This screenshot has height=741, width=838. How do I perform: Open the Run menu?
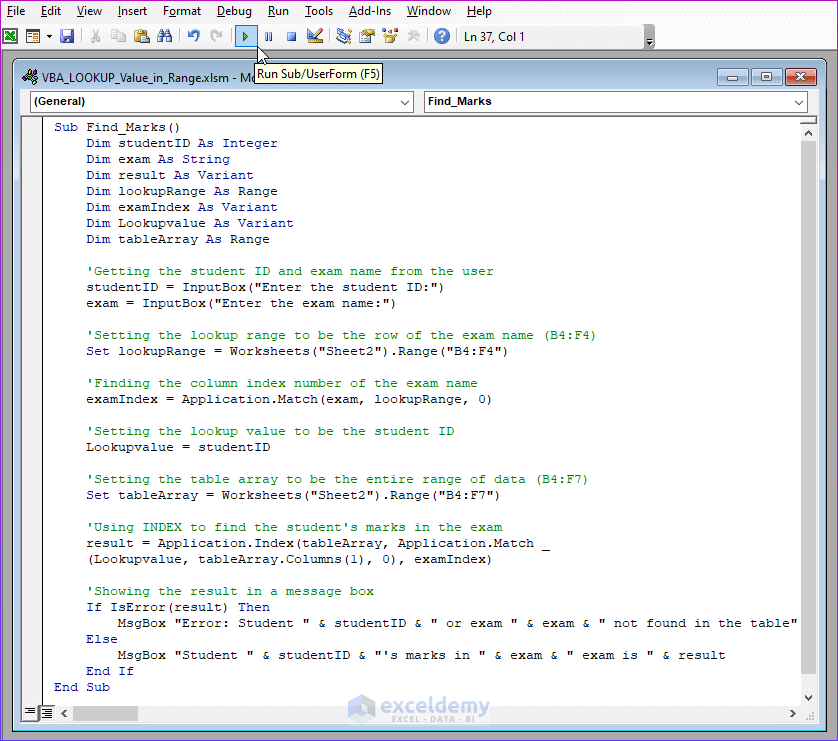click(x=278, y=11)
